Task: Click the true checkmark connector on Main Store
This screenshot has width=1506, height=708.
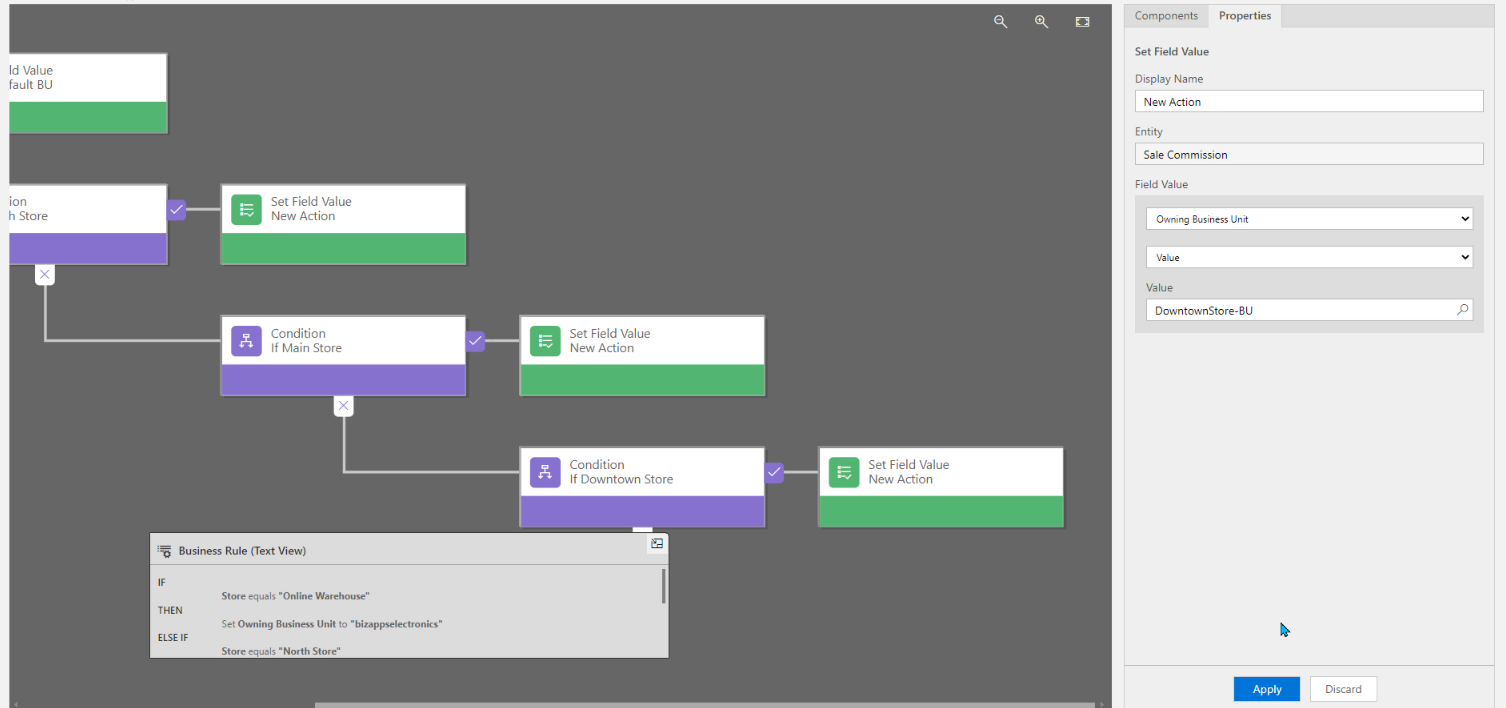Action: pos(476,341)
